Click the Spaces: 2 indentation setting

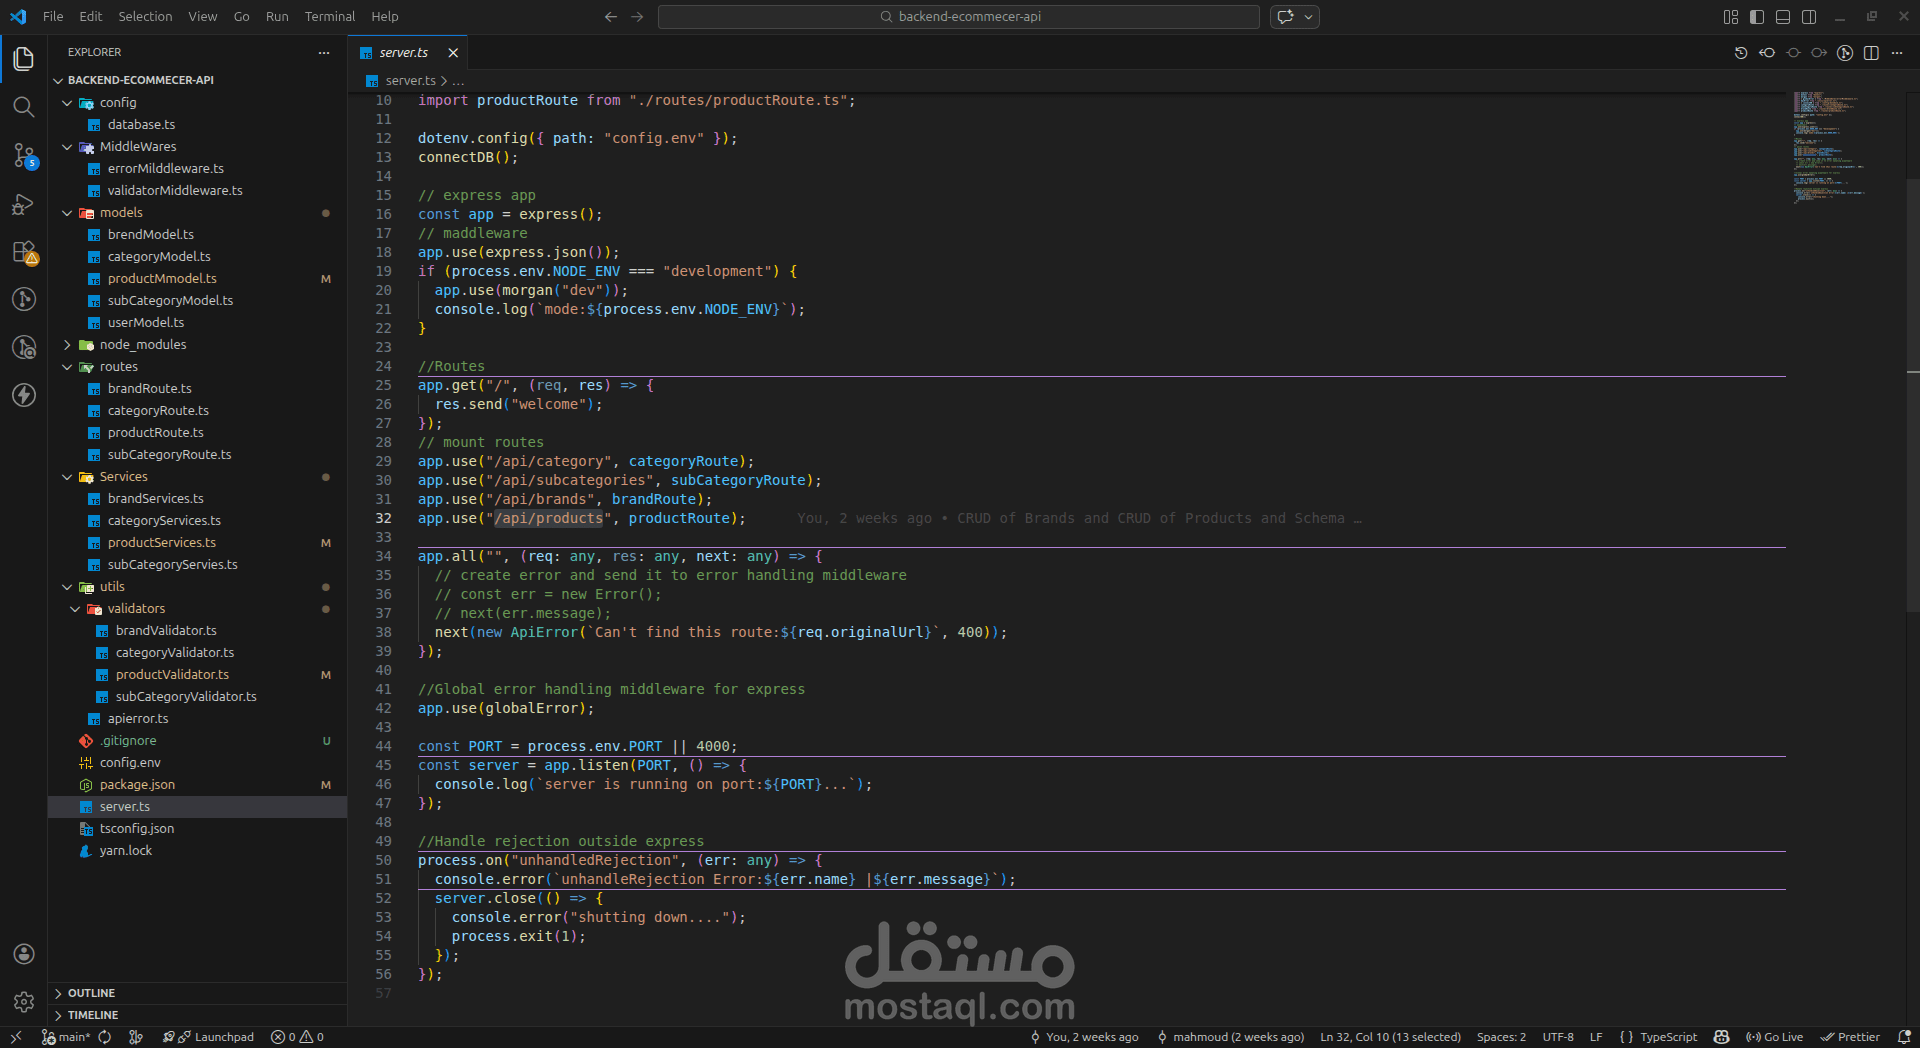pyautogui.click(x=1501, y=1037)
